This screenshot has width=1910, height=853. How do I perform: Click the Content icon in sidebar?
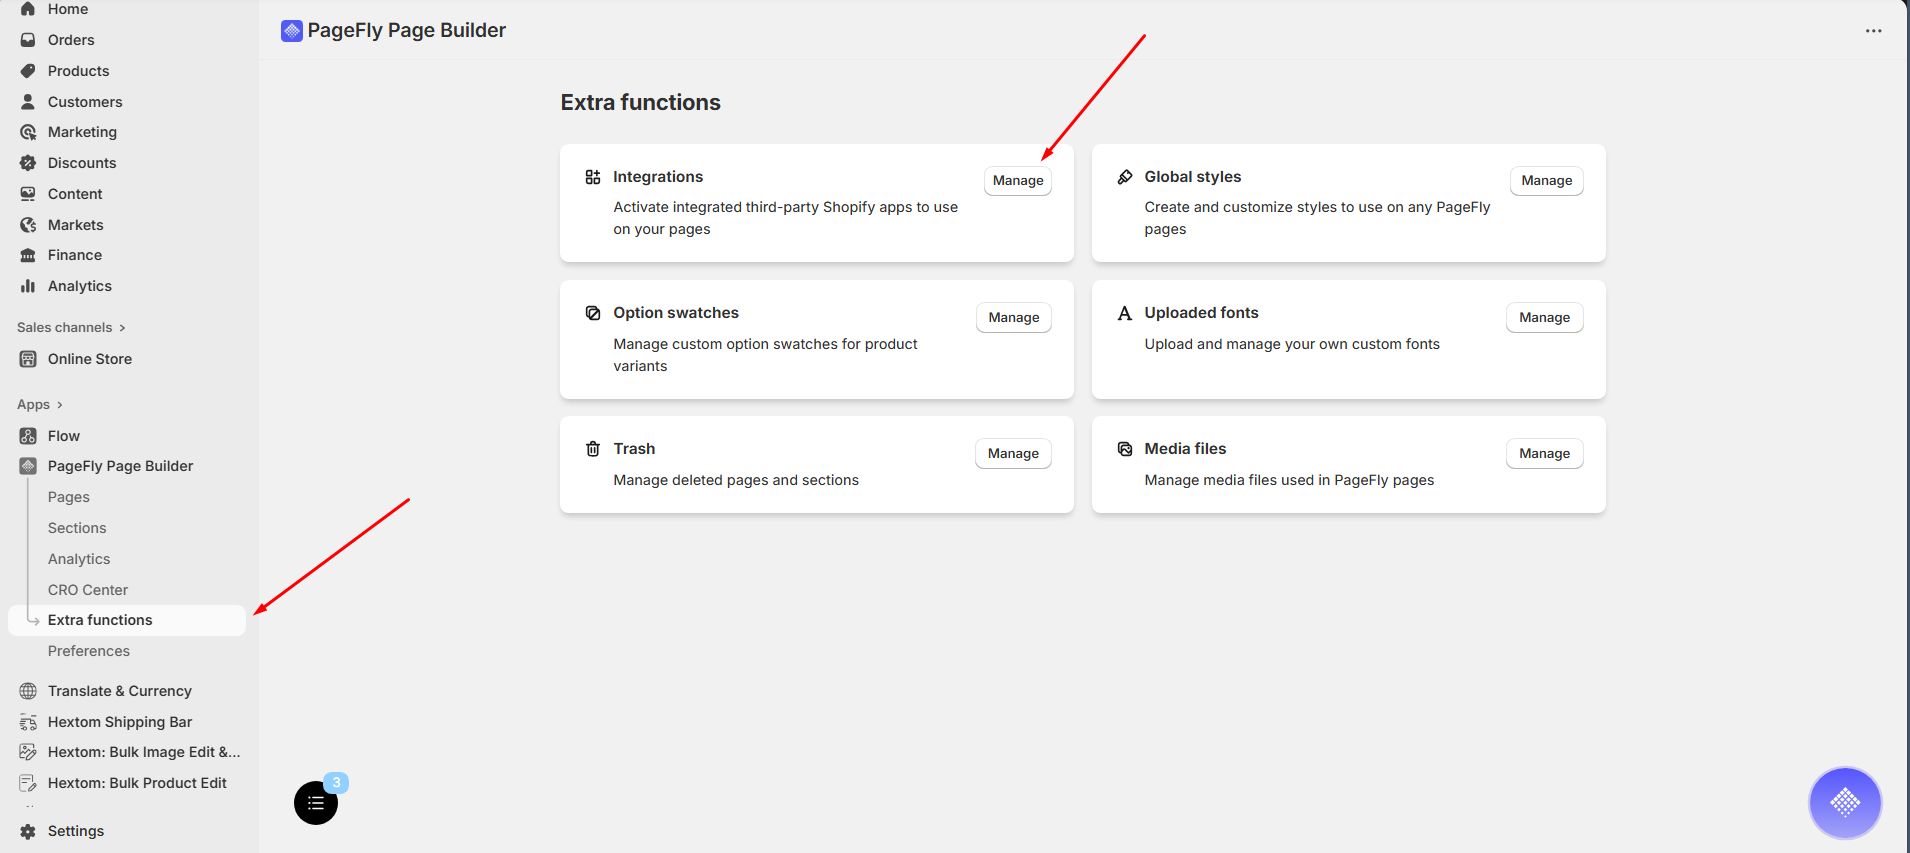(28, 194)
